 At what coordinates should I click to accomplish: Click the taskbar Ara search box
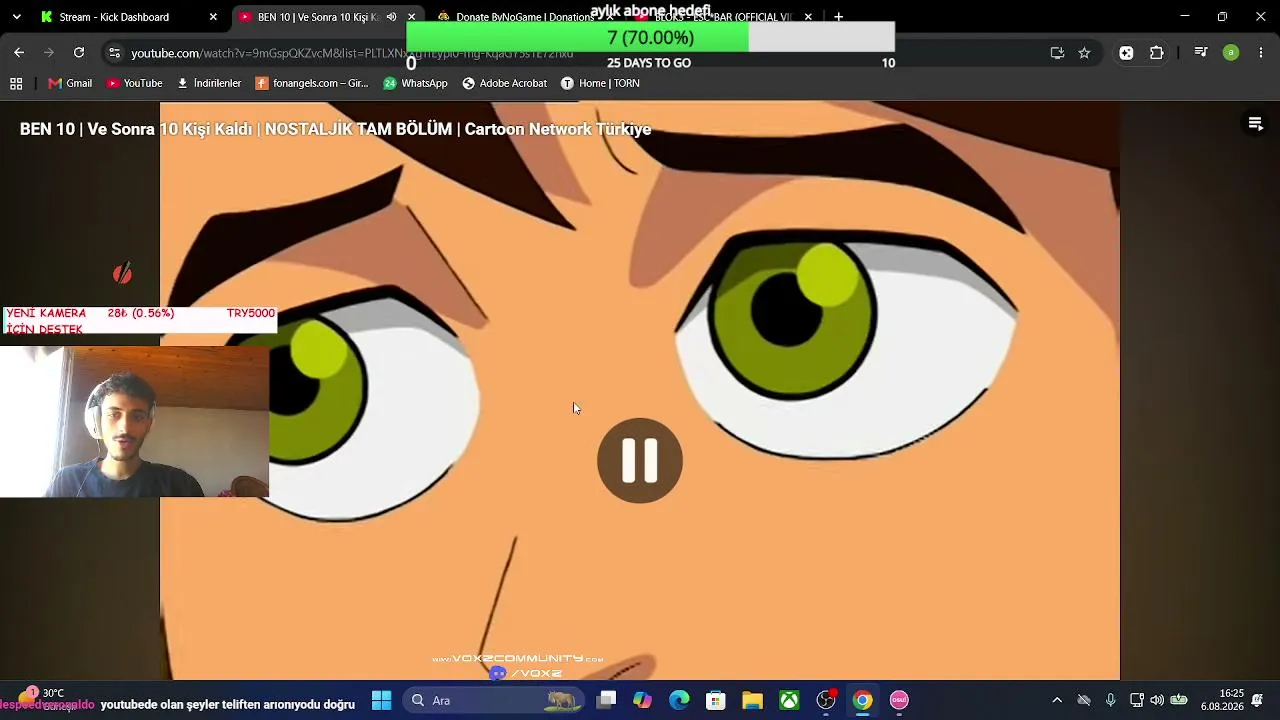point(491,700)
